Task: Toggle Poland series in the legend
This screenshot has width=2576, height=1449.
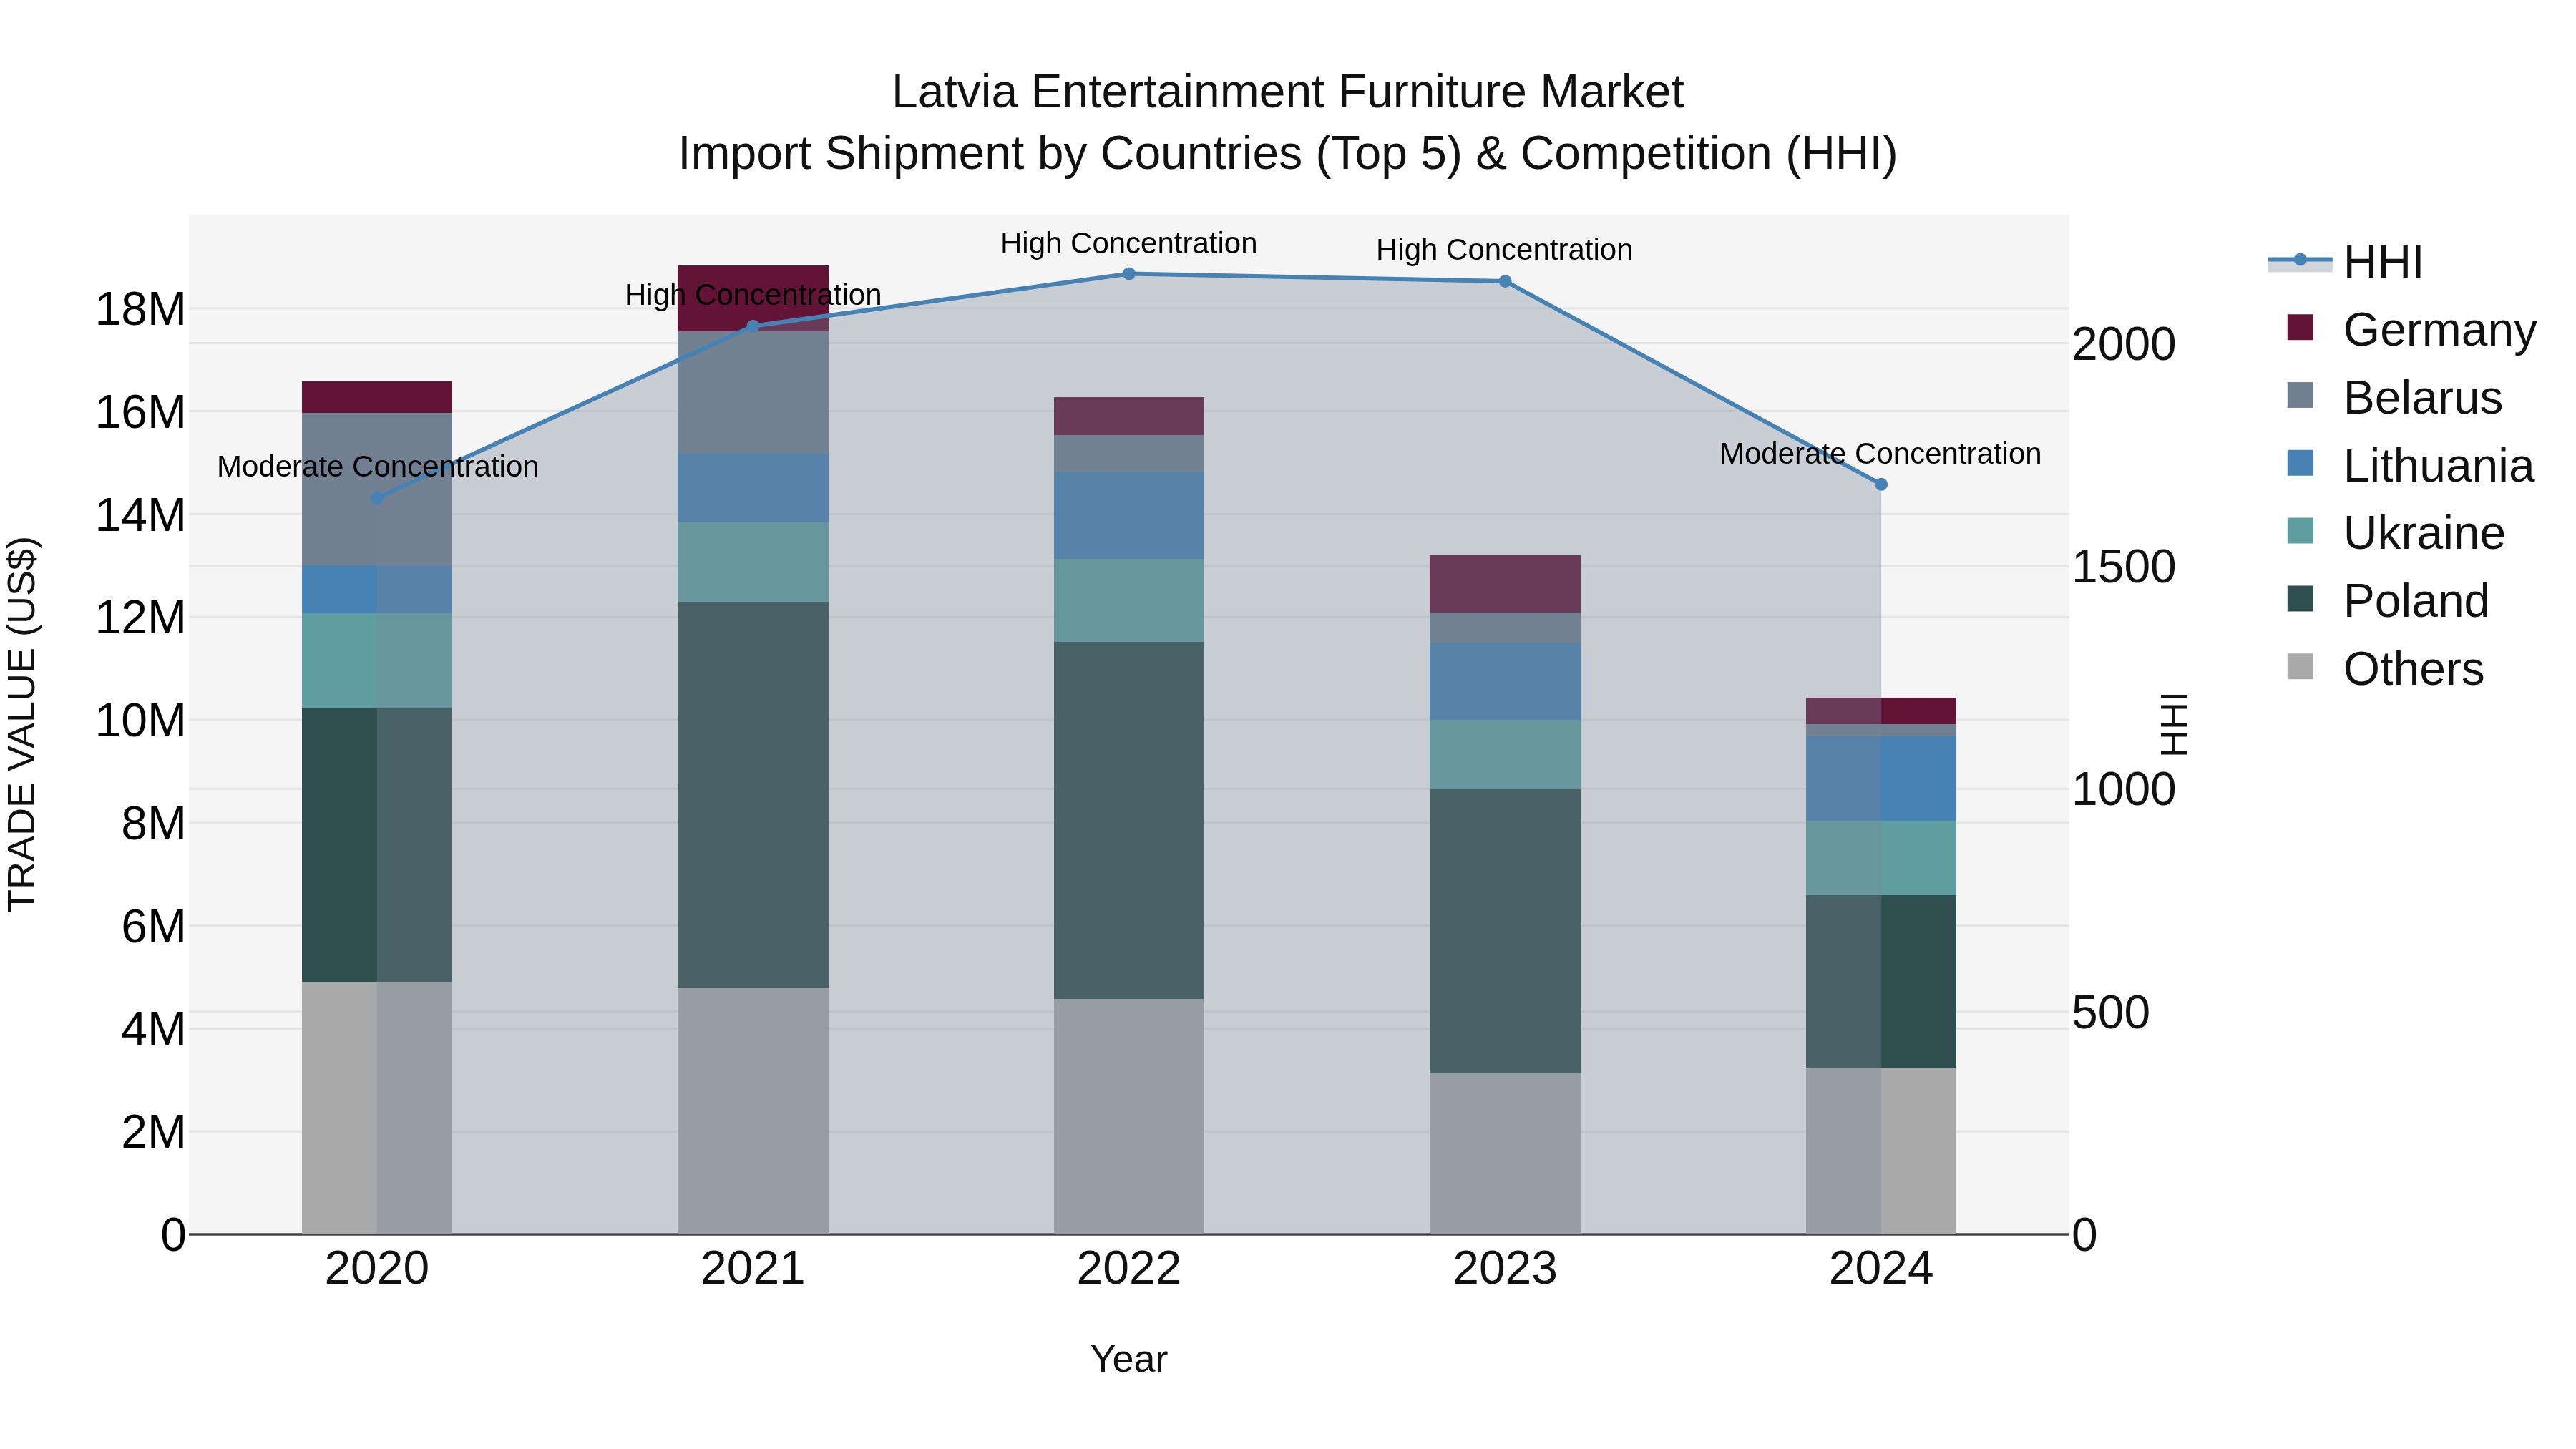Action: [x=2387, y=600]
